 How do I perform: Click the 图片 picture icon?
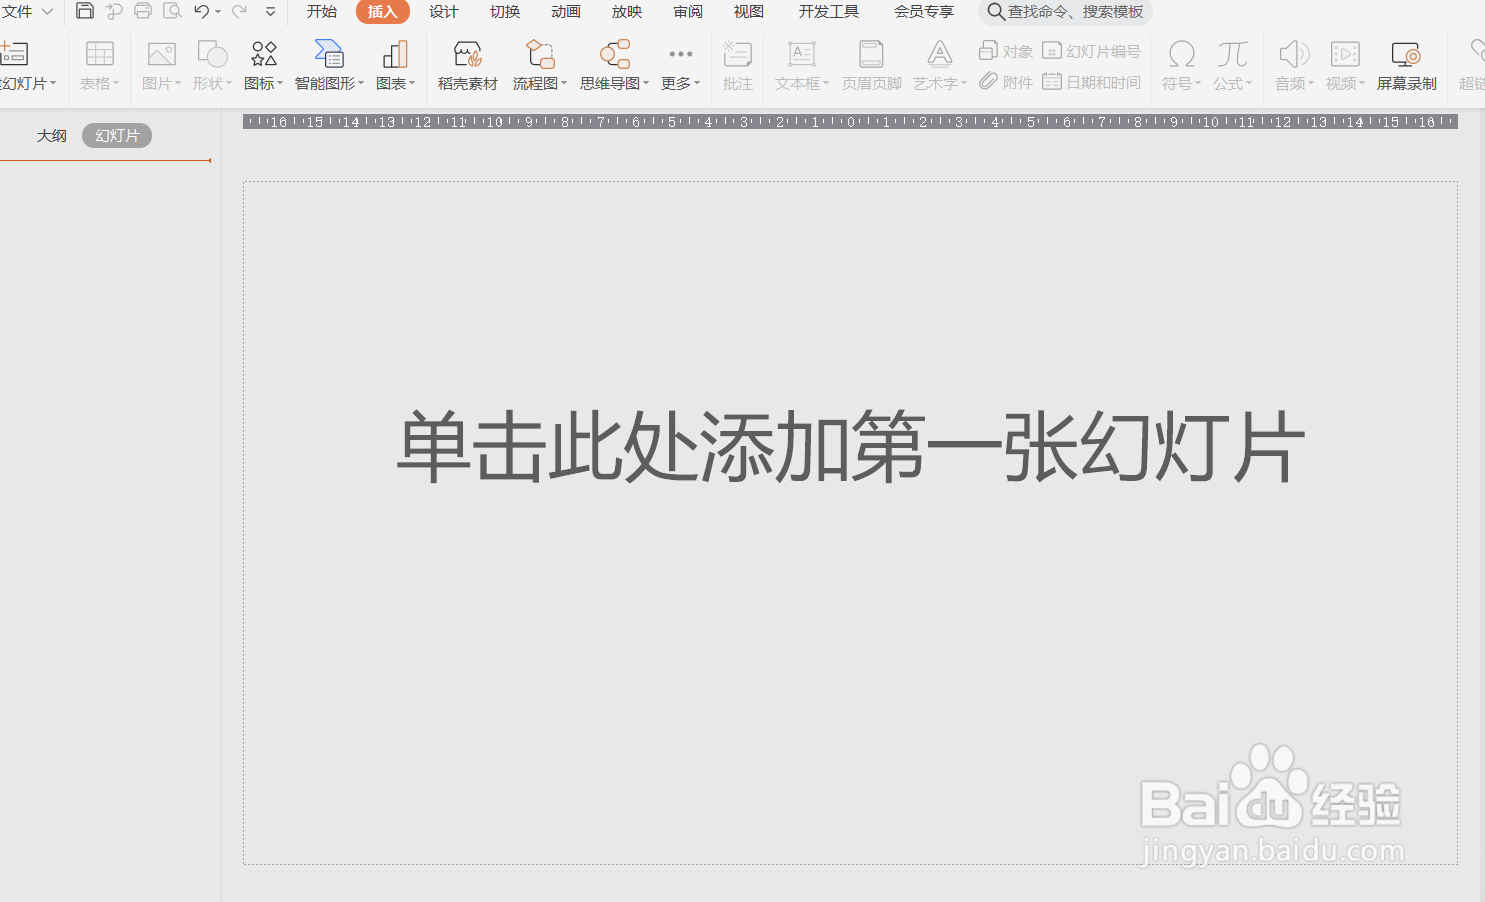[161, 54]
